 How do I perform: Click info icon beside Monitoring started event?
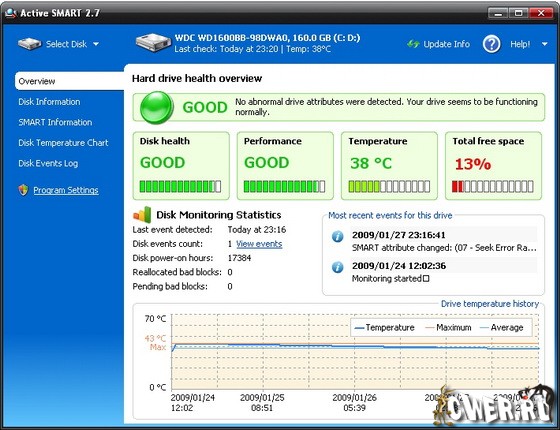(x=338, y=267)
